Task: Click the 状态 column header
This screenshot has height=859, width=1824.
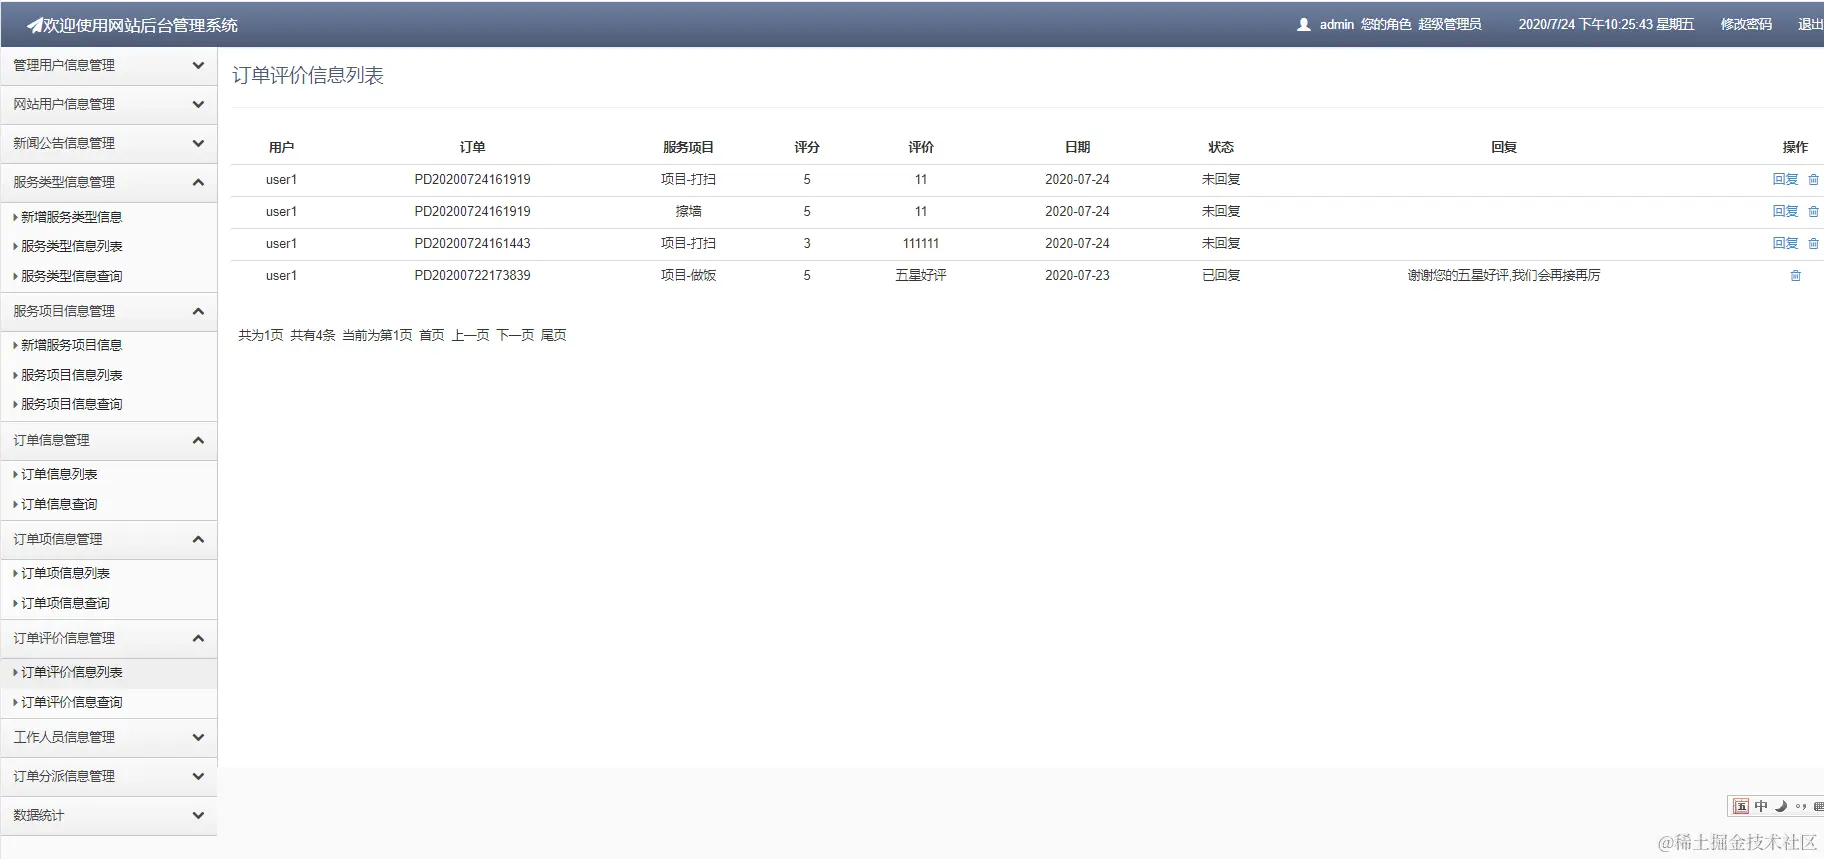Action: [1221, 147]
